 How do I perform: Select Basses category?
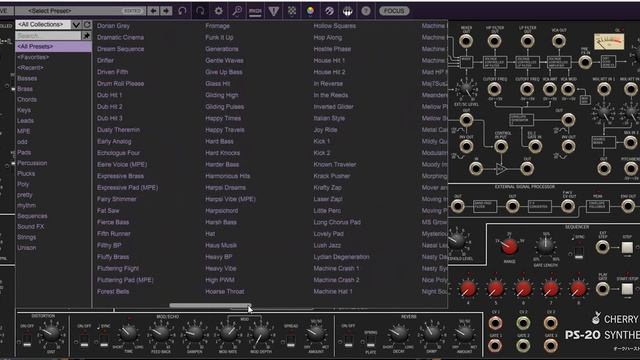coord(27,78)
